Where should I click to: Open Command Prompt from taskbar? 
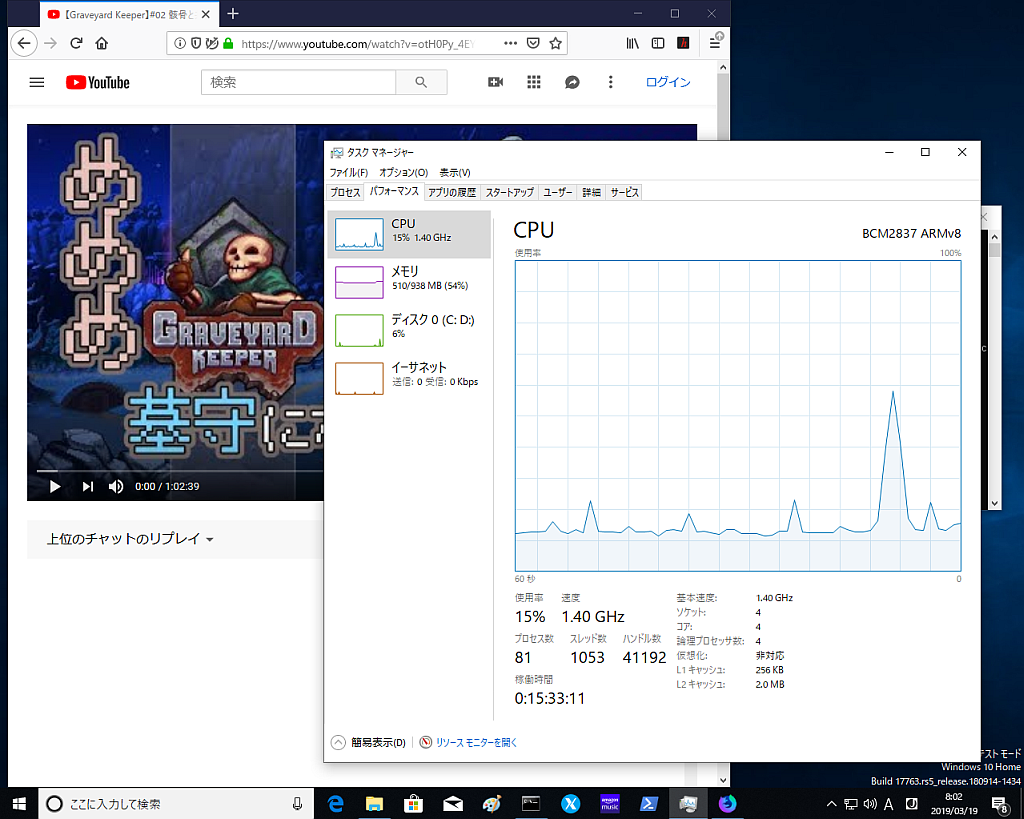click(x=531, y=804)
